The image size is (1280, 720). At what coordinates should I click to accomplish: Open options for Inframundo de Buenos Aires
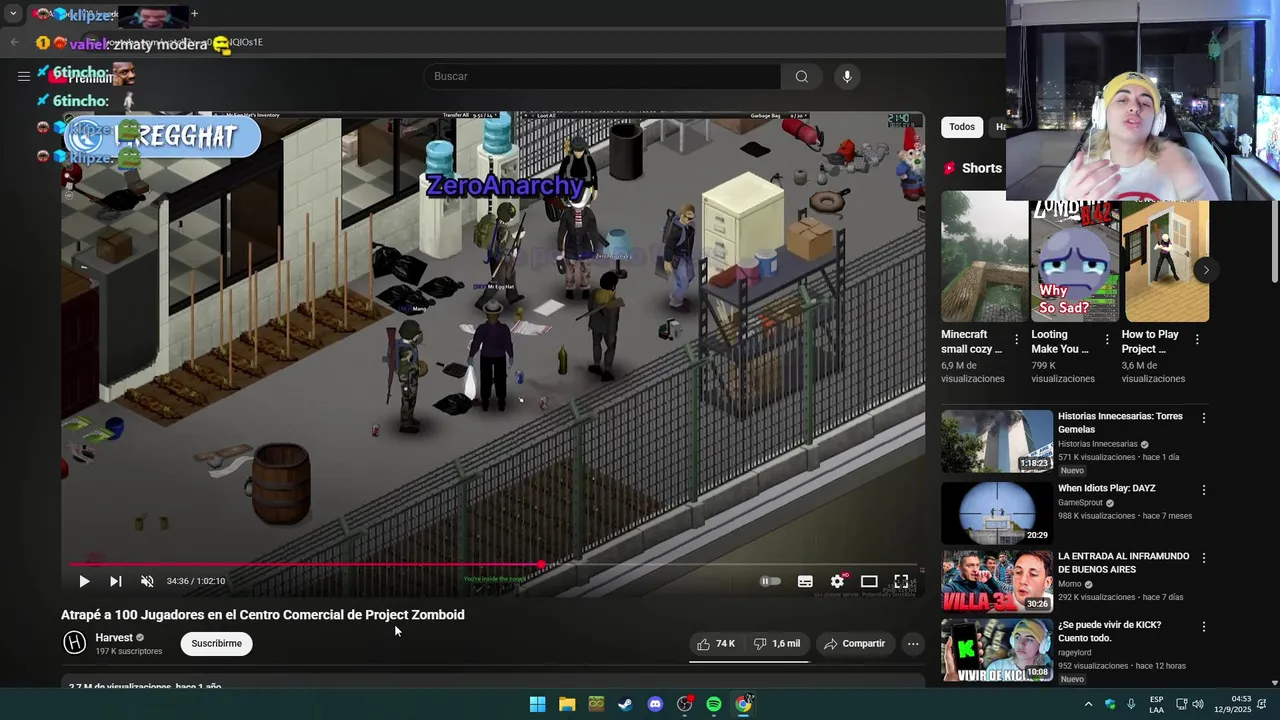point(1204,558)
